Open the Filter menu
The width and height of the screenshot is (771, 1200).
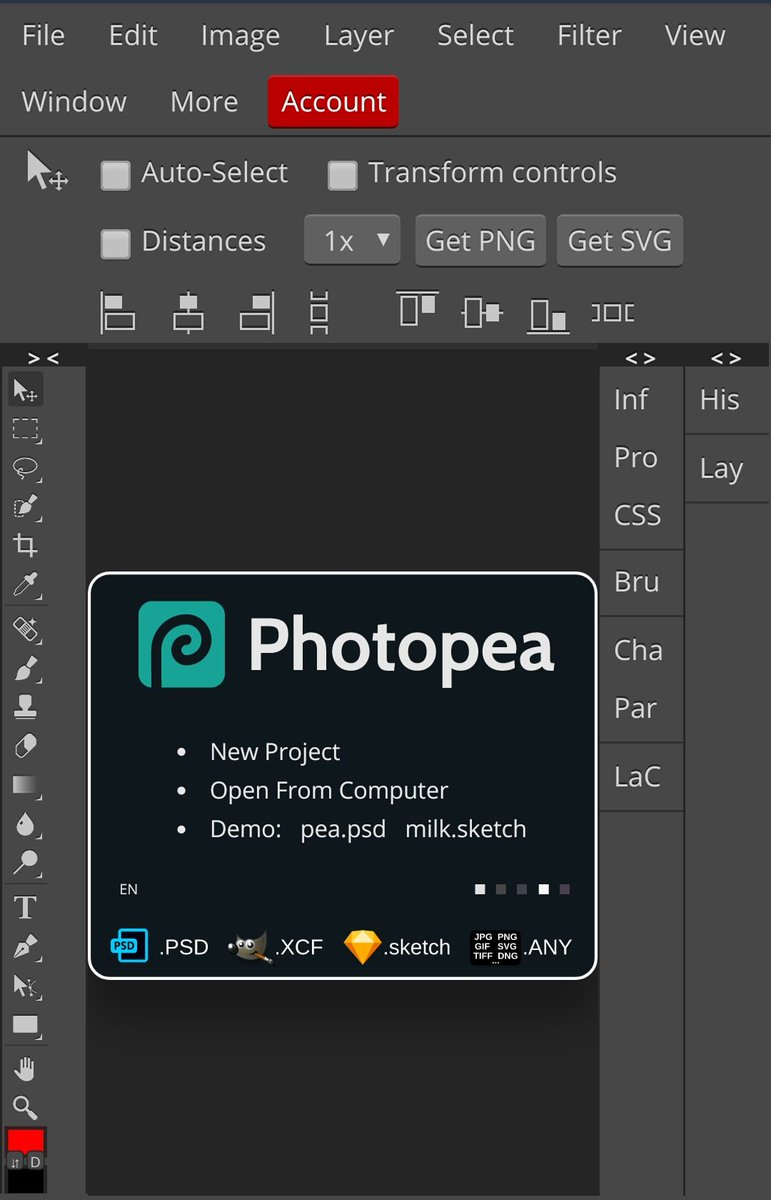tap(589, 35)
